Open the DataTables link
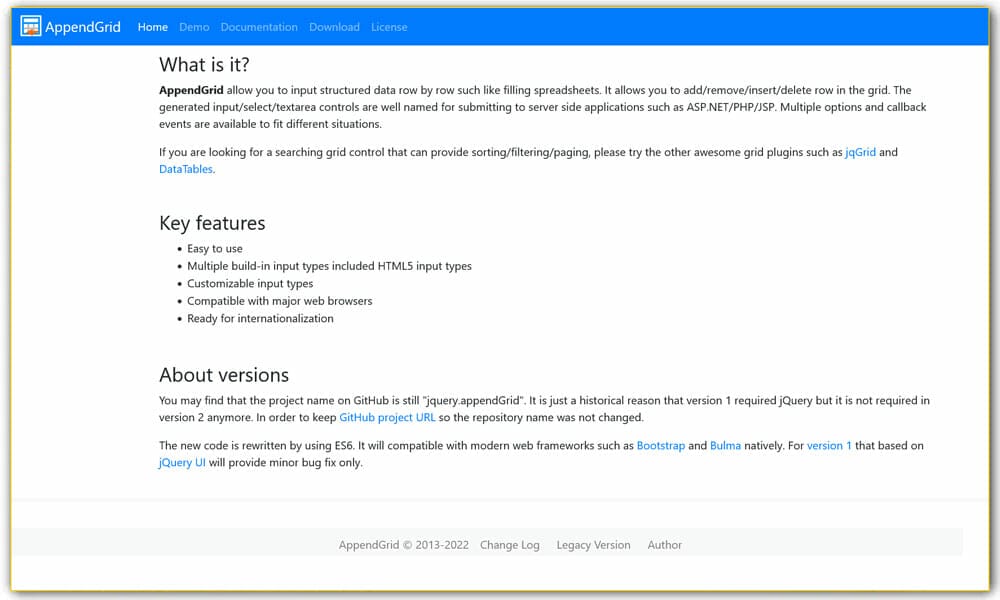 [x=185, y=170]
